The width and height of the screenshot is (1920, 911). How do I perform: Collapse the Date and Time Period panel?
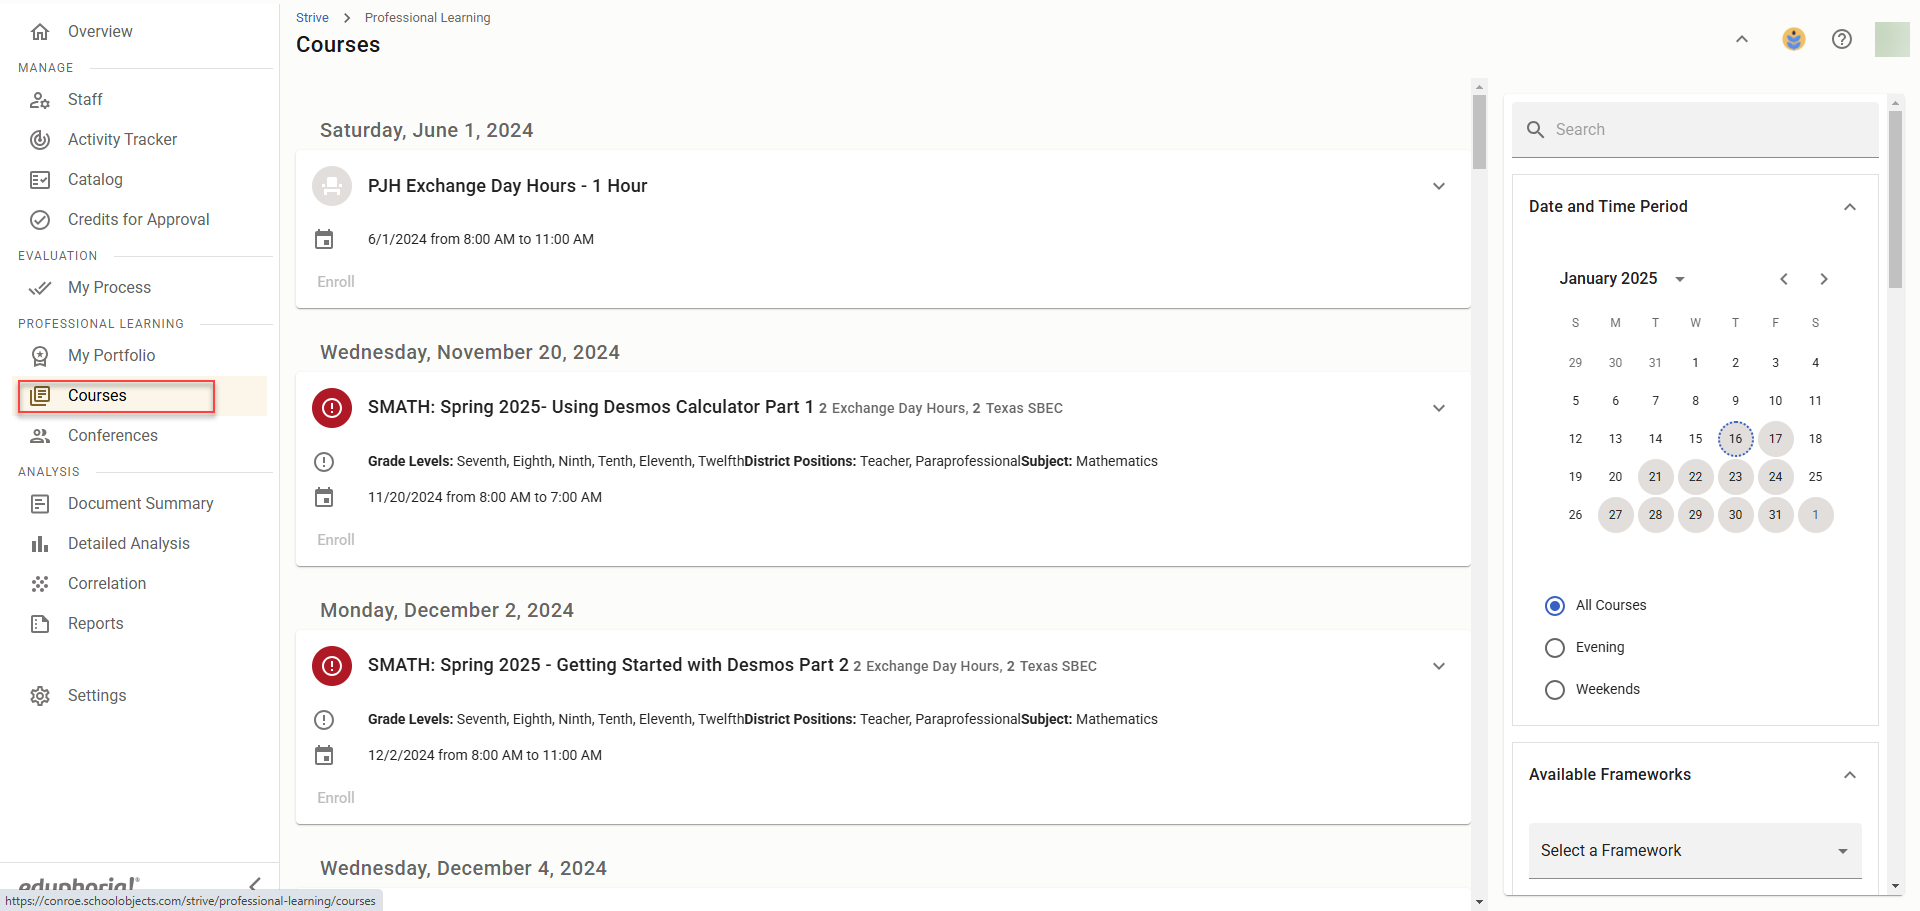[x=1849, y=207]
